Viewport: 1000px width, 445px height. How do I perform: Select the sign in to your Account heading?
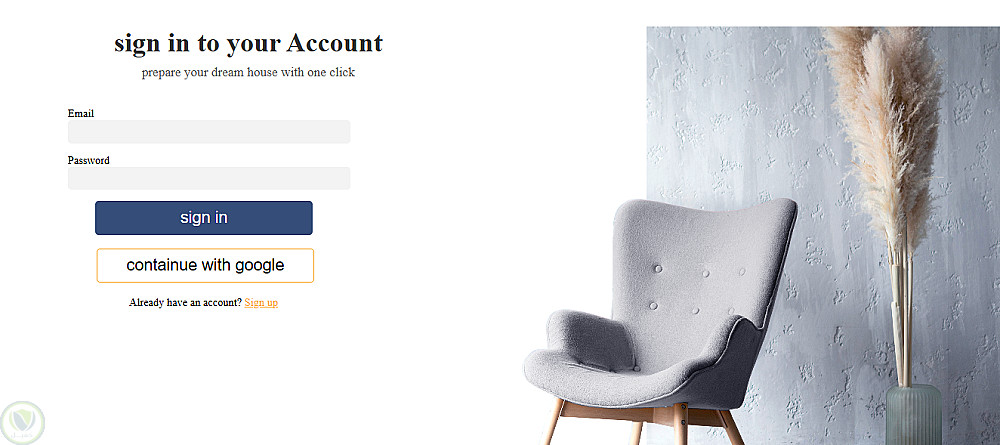(248, 43)
